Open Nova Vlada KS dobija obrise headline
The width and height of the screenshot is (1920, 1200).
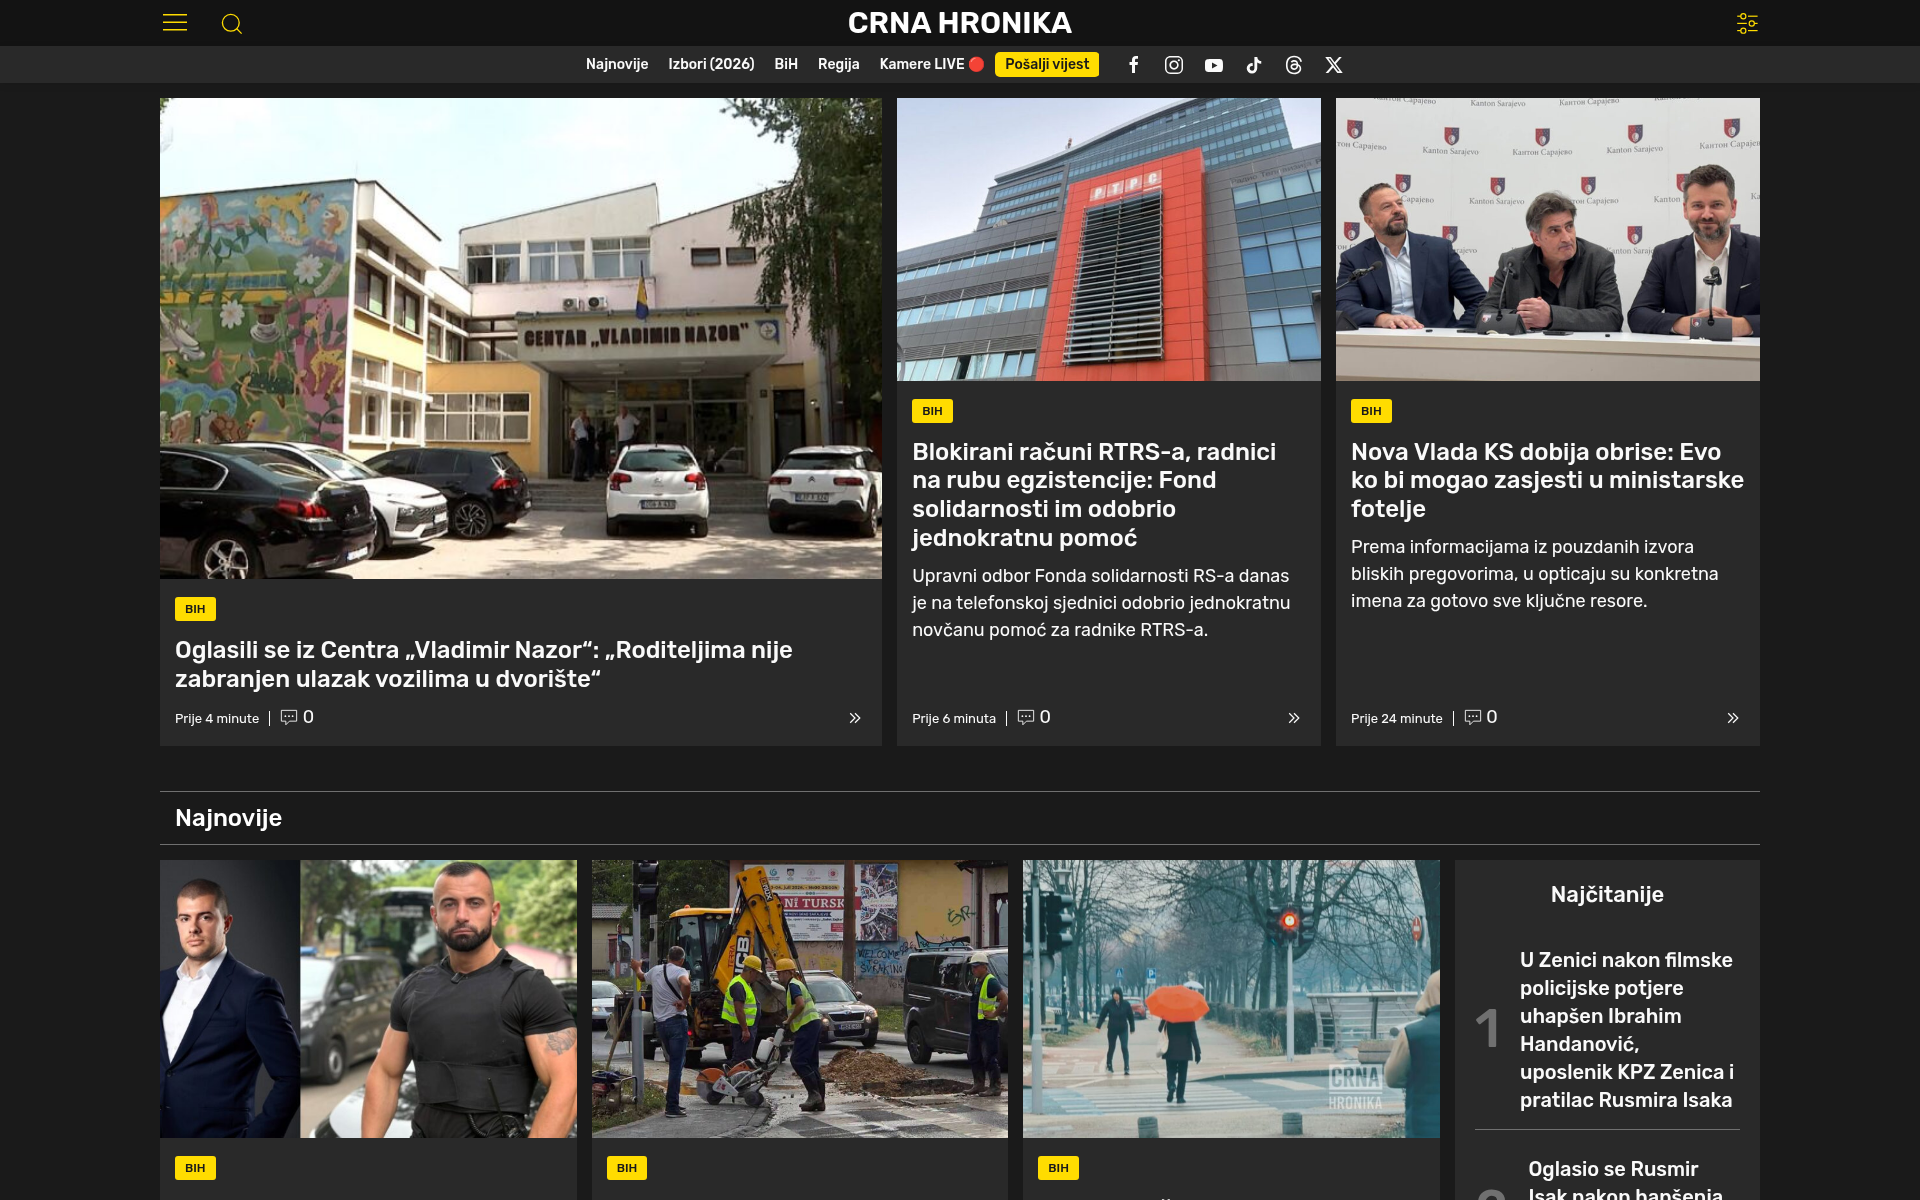[x=1547, y=480]
